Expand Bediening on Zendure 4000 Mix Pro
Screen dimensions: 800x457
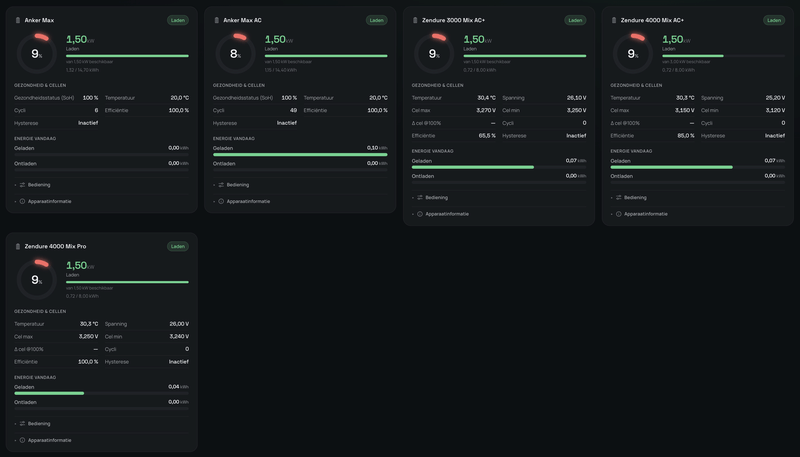coord(102,424)
